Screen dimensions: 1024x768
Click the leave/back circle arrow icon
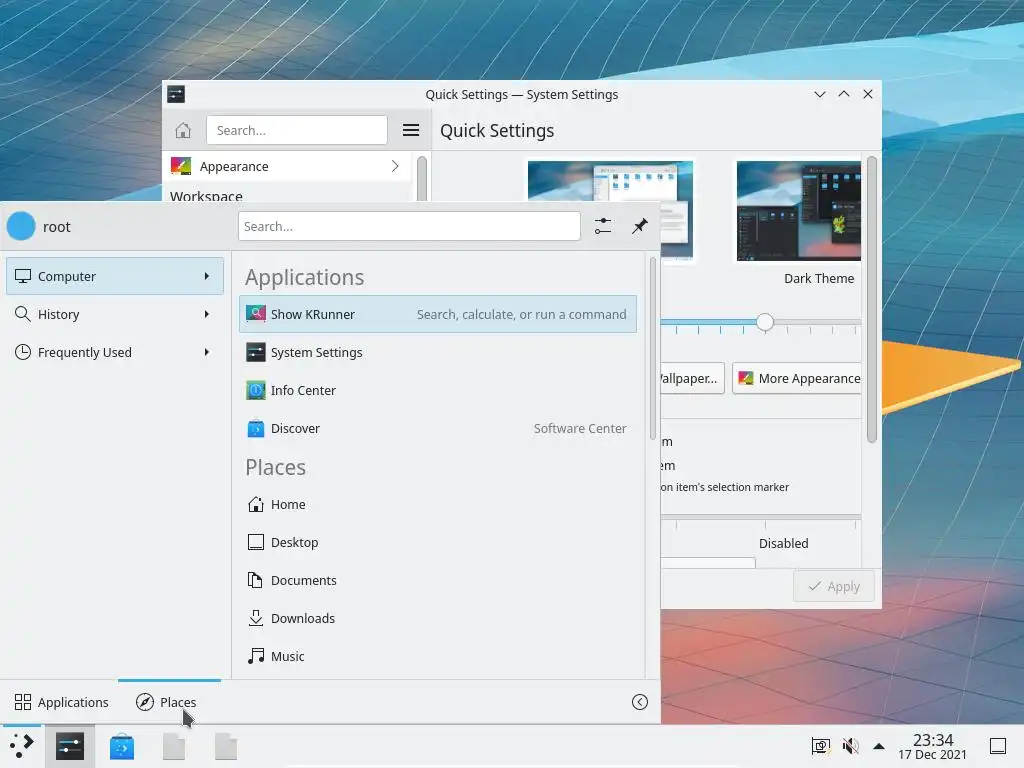pyautogui.click(x=640, y=702)
